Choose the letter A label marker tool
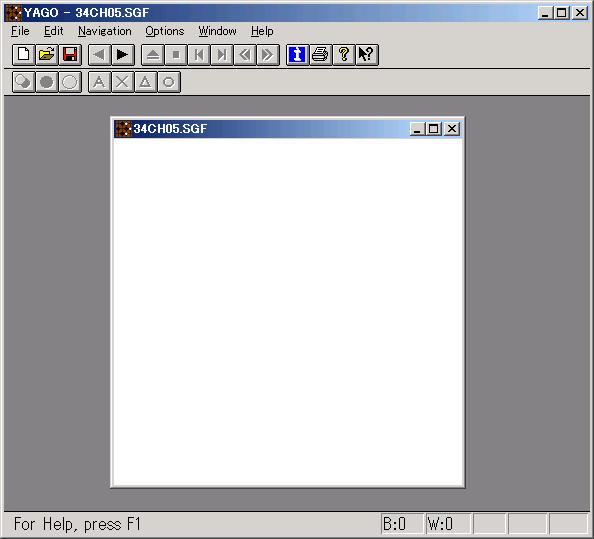This screenshot has width=594, height=539. coord(100,82)
